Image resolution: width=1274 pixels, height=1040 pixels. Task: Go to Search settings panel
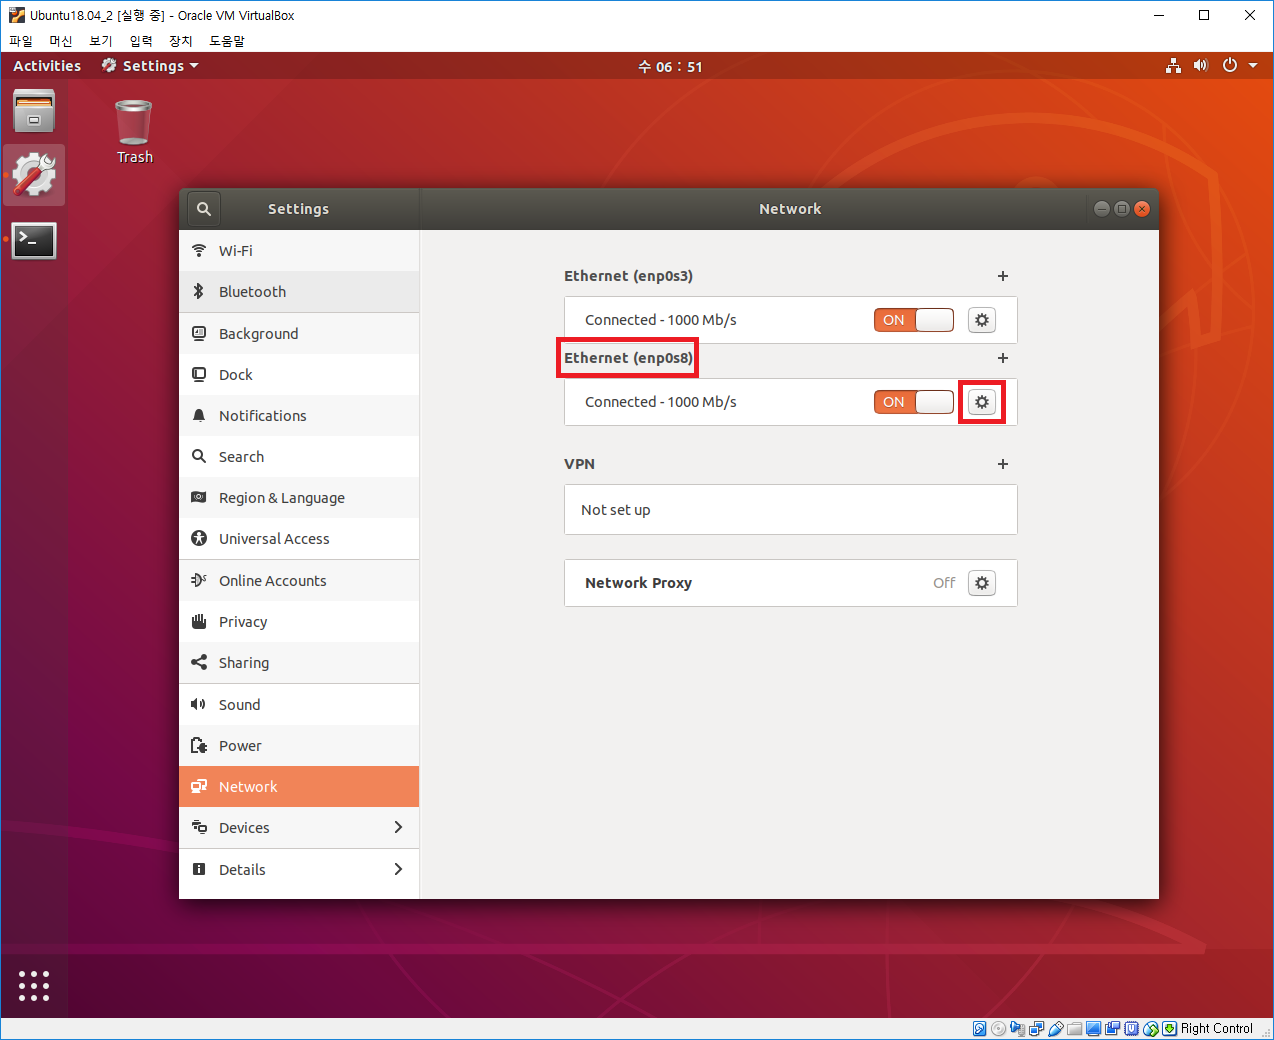click(x=299, y=456)
